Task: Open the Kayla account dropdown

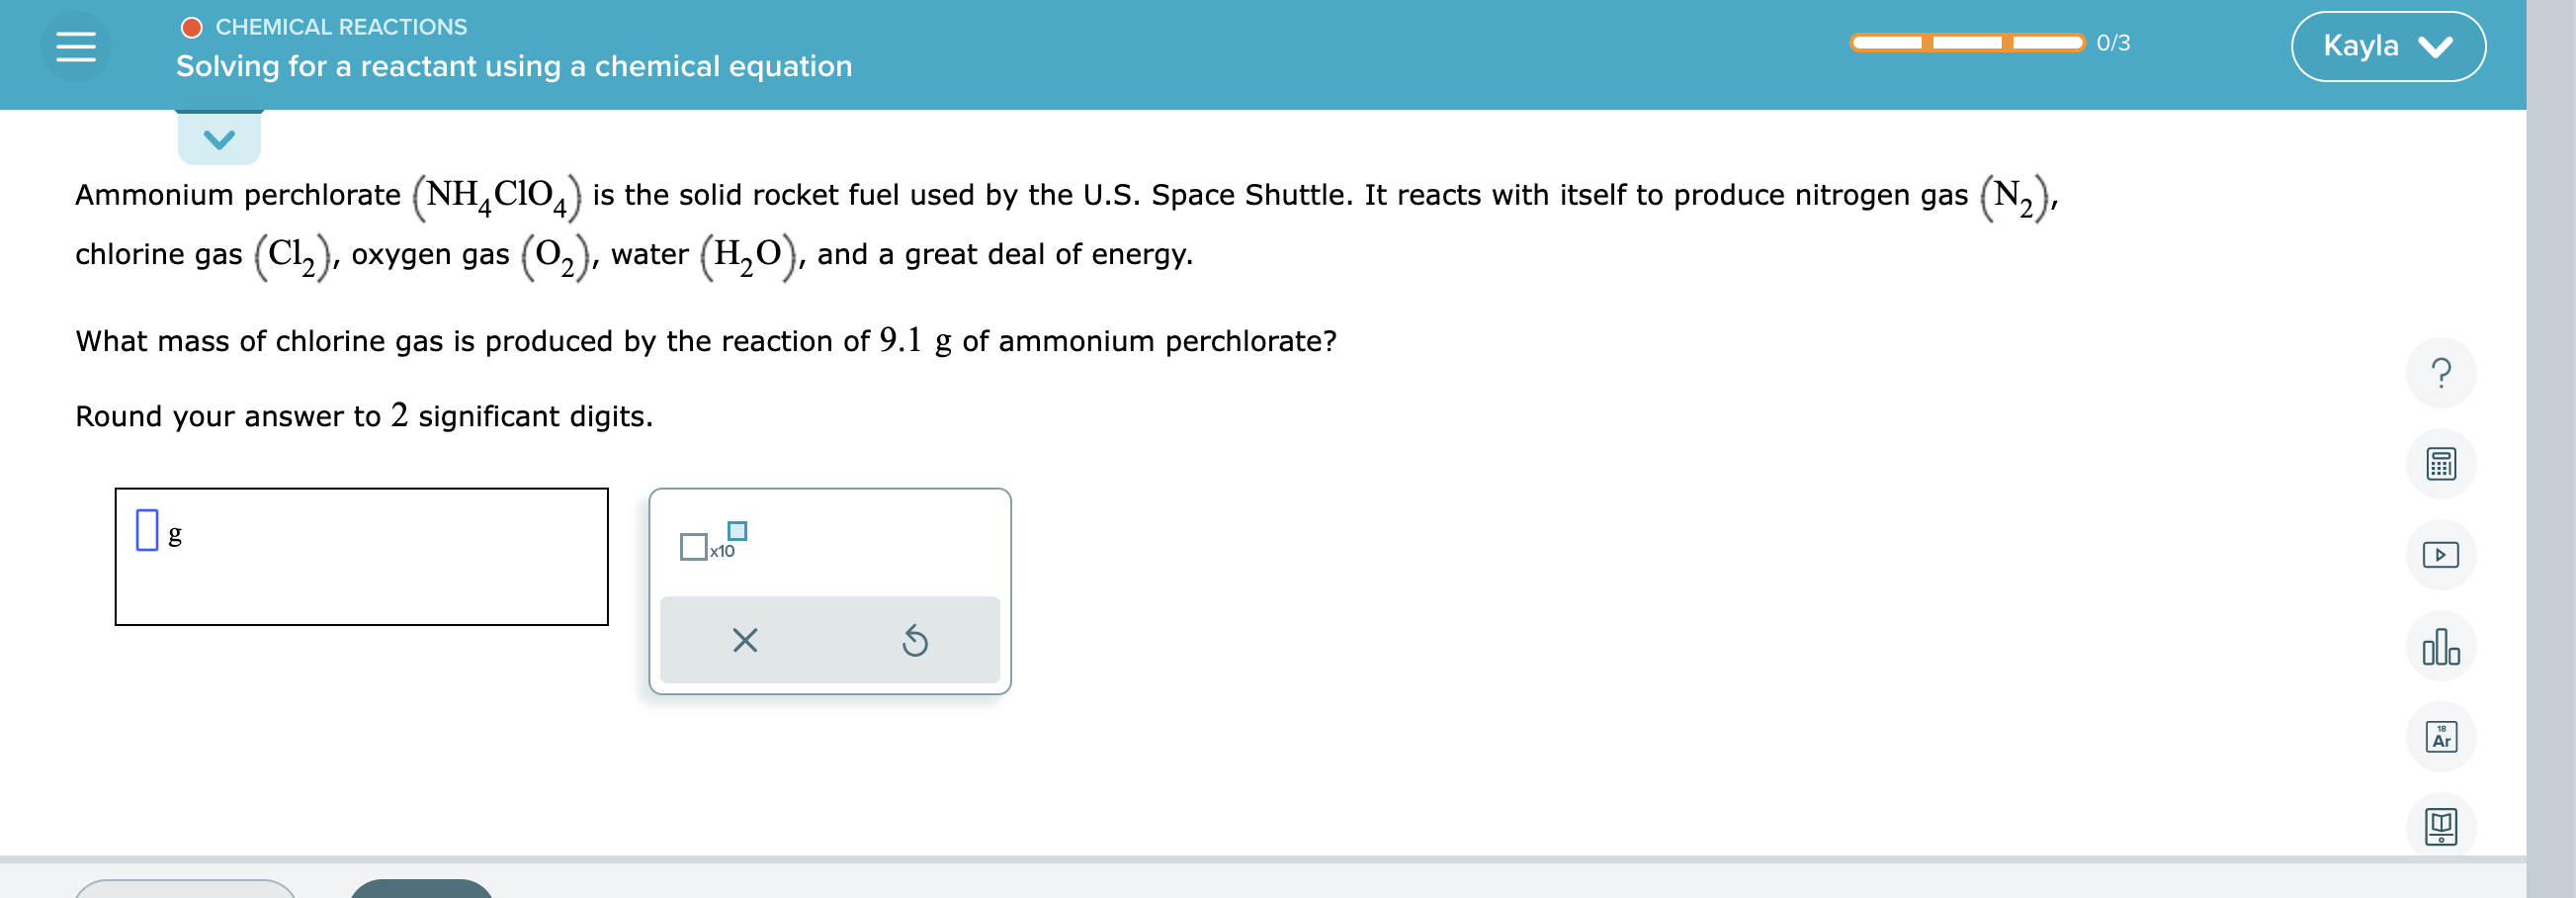Action: point(2387,45)
